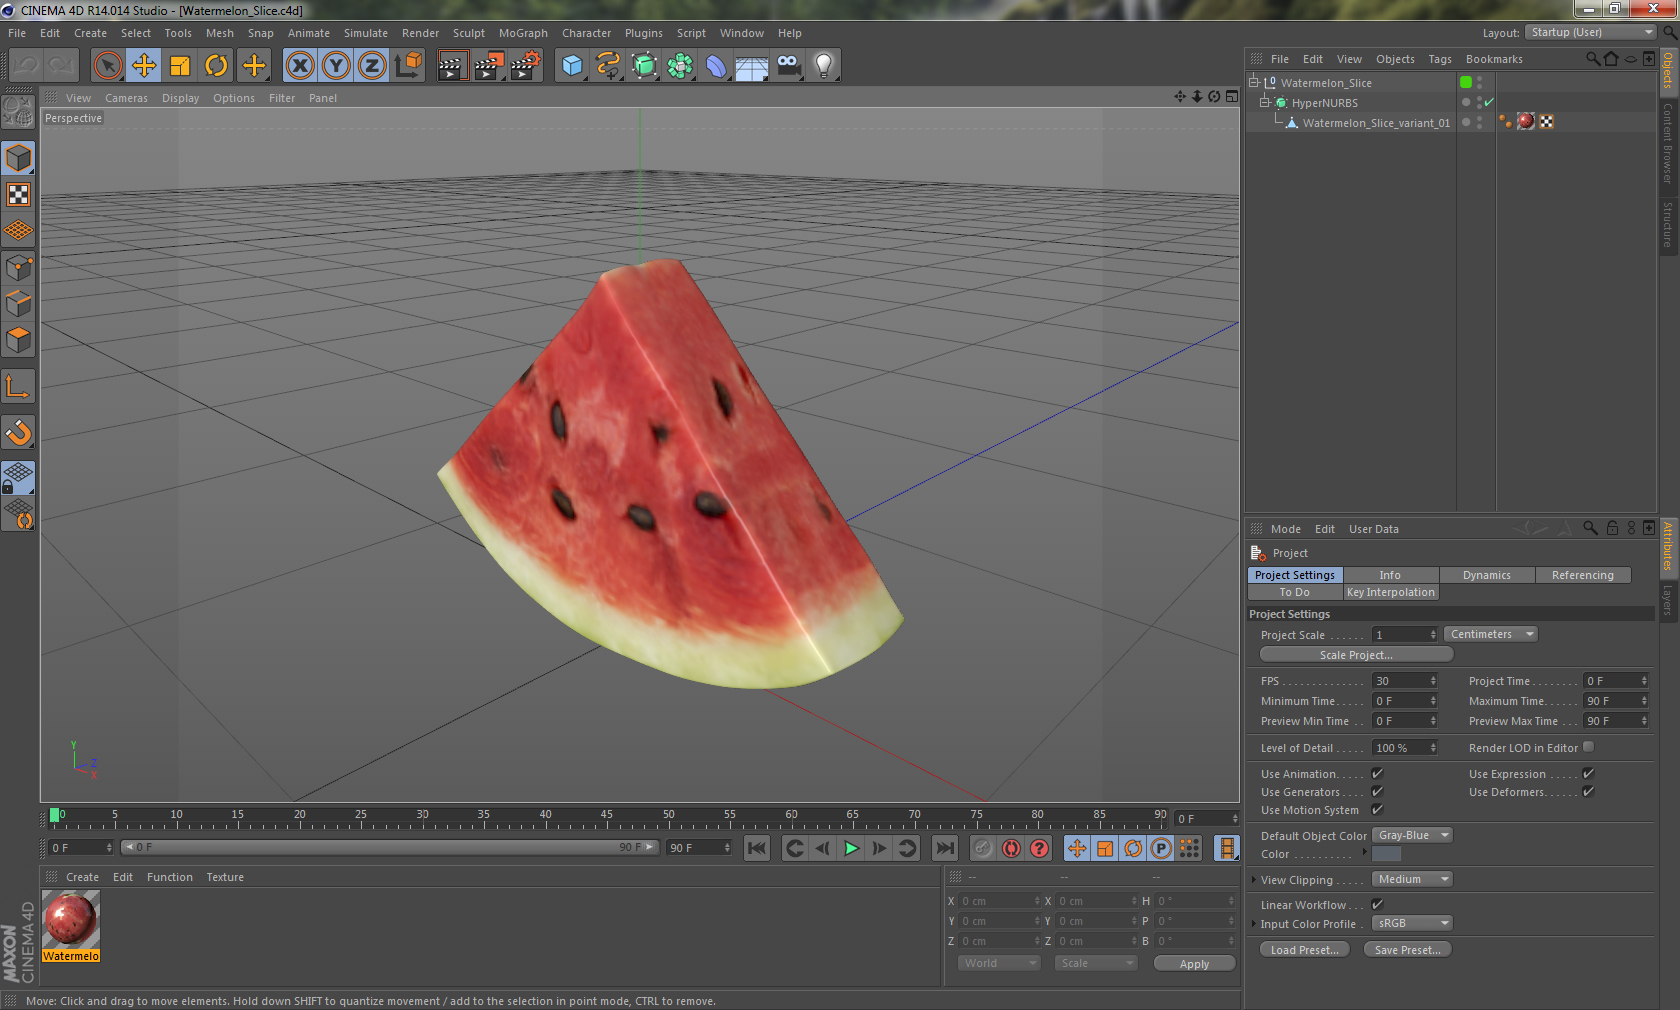
Task: Switch to Texture mode icon
Action: 18,195
